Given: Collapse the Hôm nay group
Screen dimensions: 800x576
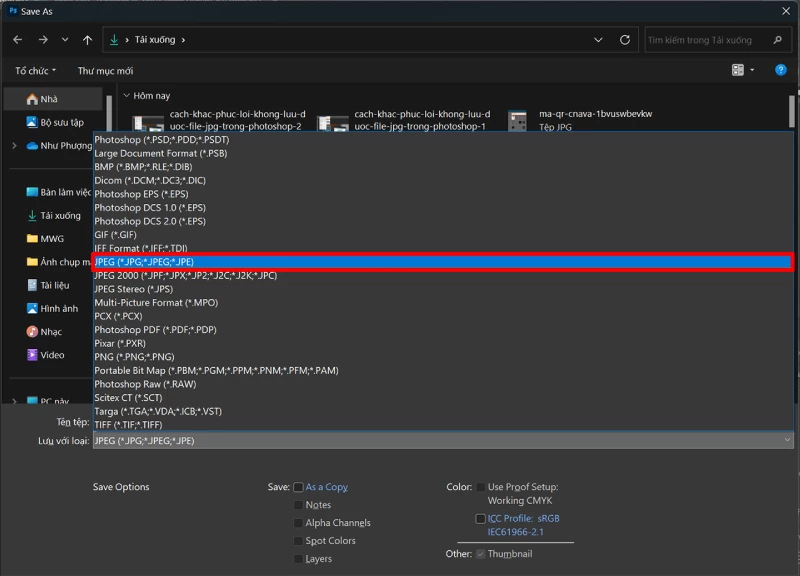Looking at the screenshot, I should (127, 95).
